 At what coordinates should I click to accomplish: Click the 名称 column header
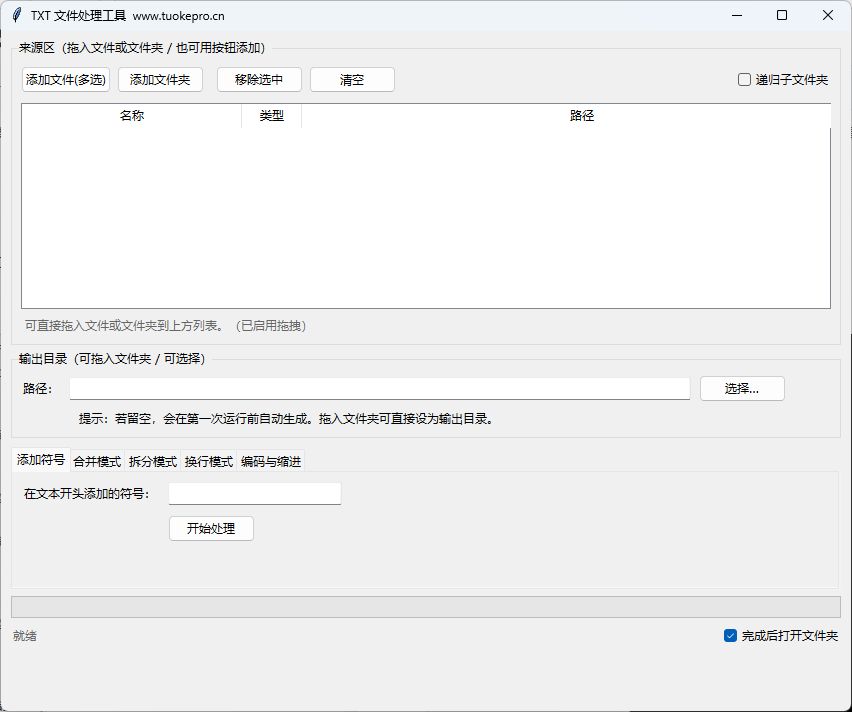point(132,115)
